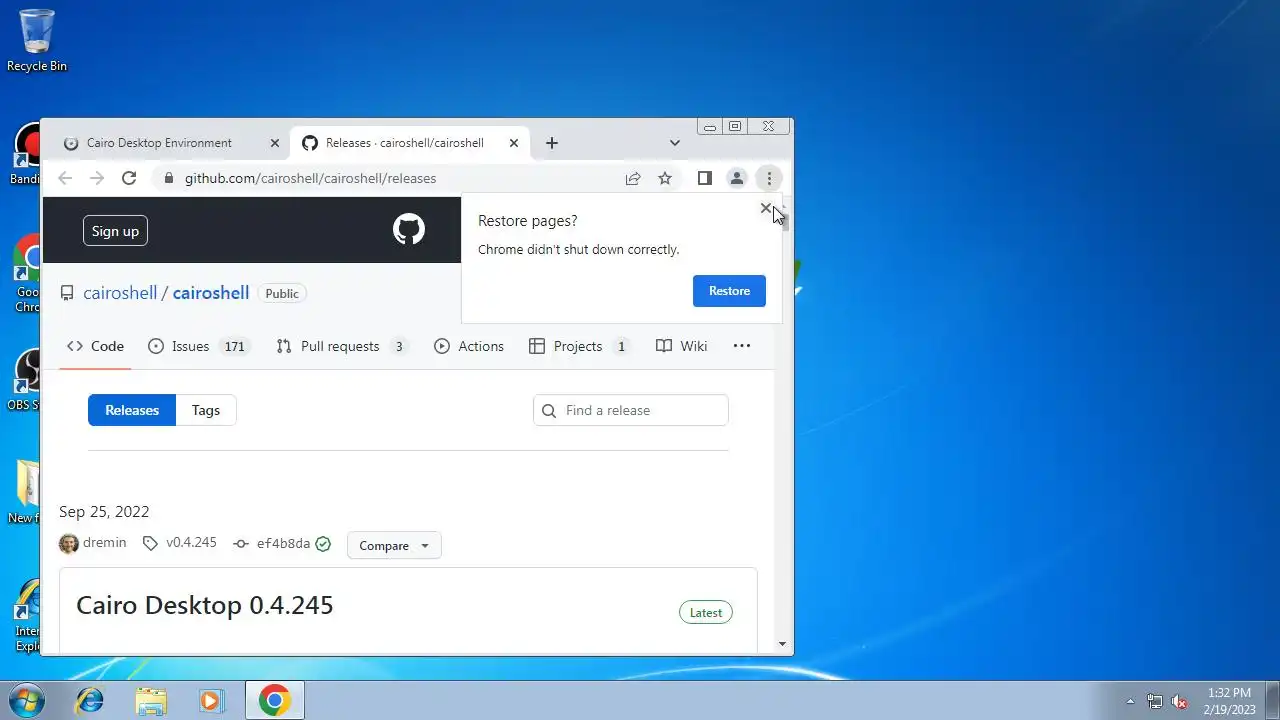This screenshot has width=1280, height=720.
Task: Open Cairo Desktop 0.4.245 release title
Action: click(205, 605)
